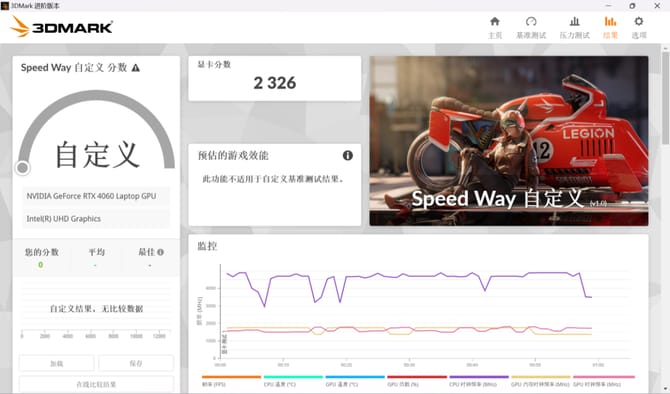
Task: Toggle the frame rate (FPS) legend series
Action: tap(231, 381)
